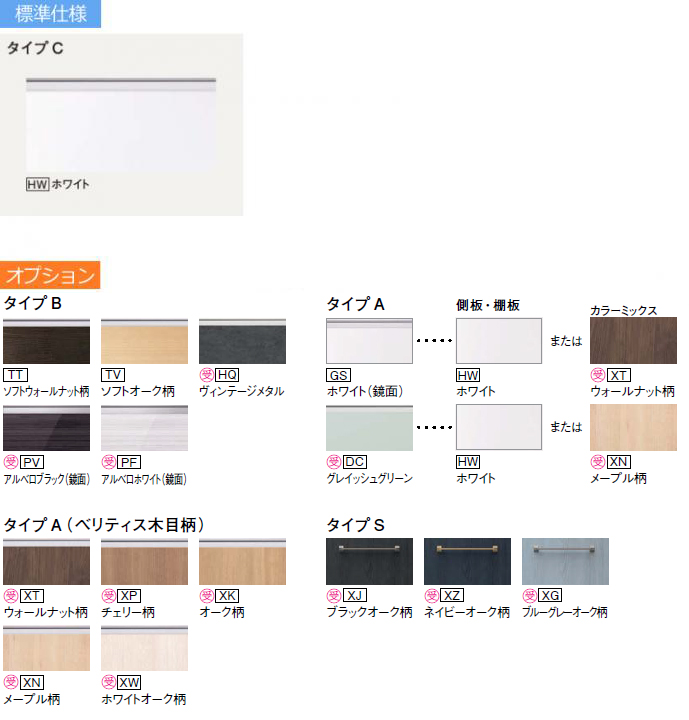Choose the PF Albero white mirror swatch
689x720 pixels.
144,428
